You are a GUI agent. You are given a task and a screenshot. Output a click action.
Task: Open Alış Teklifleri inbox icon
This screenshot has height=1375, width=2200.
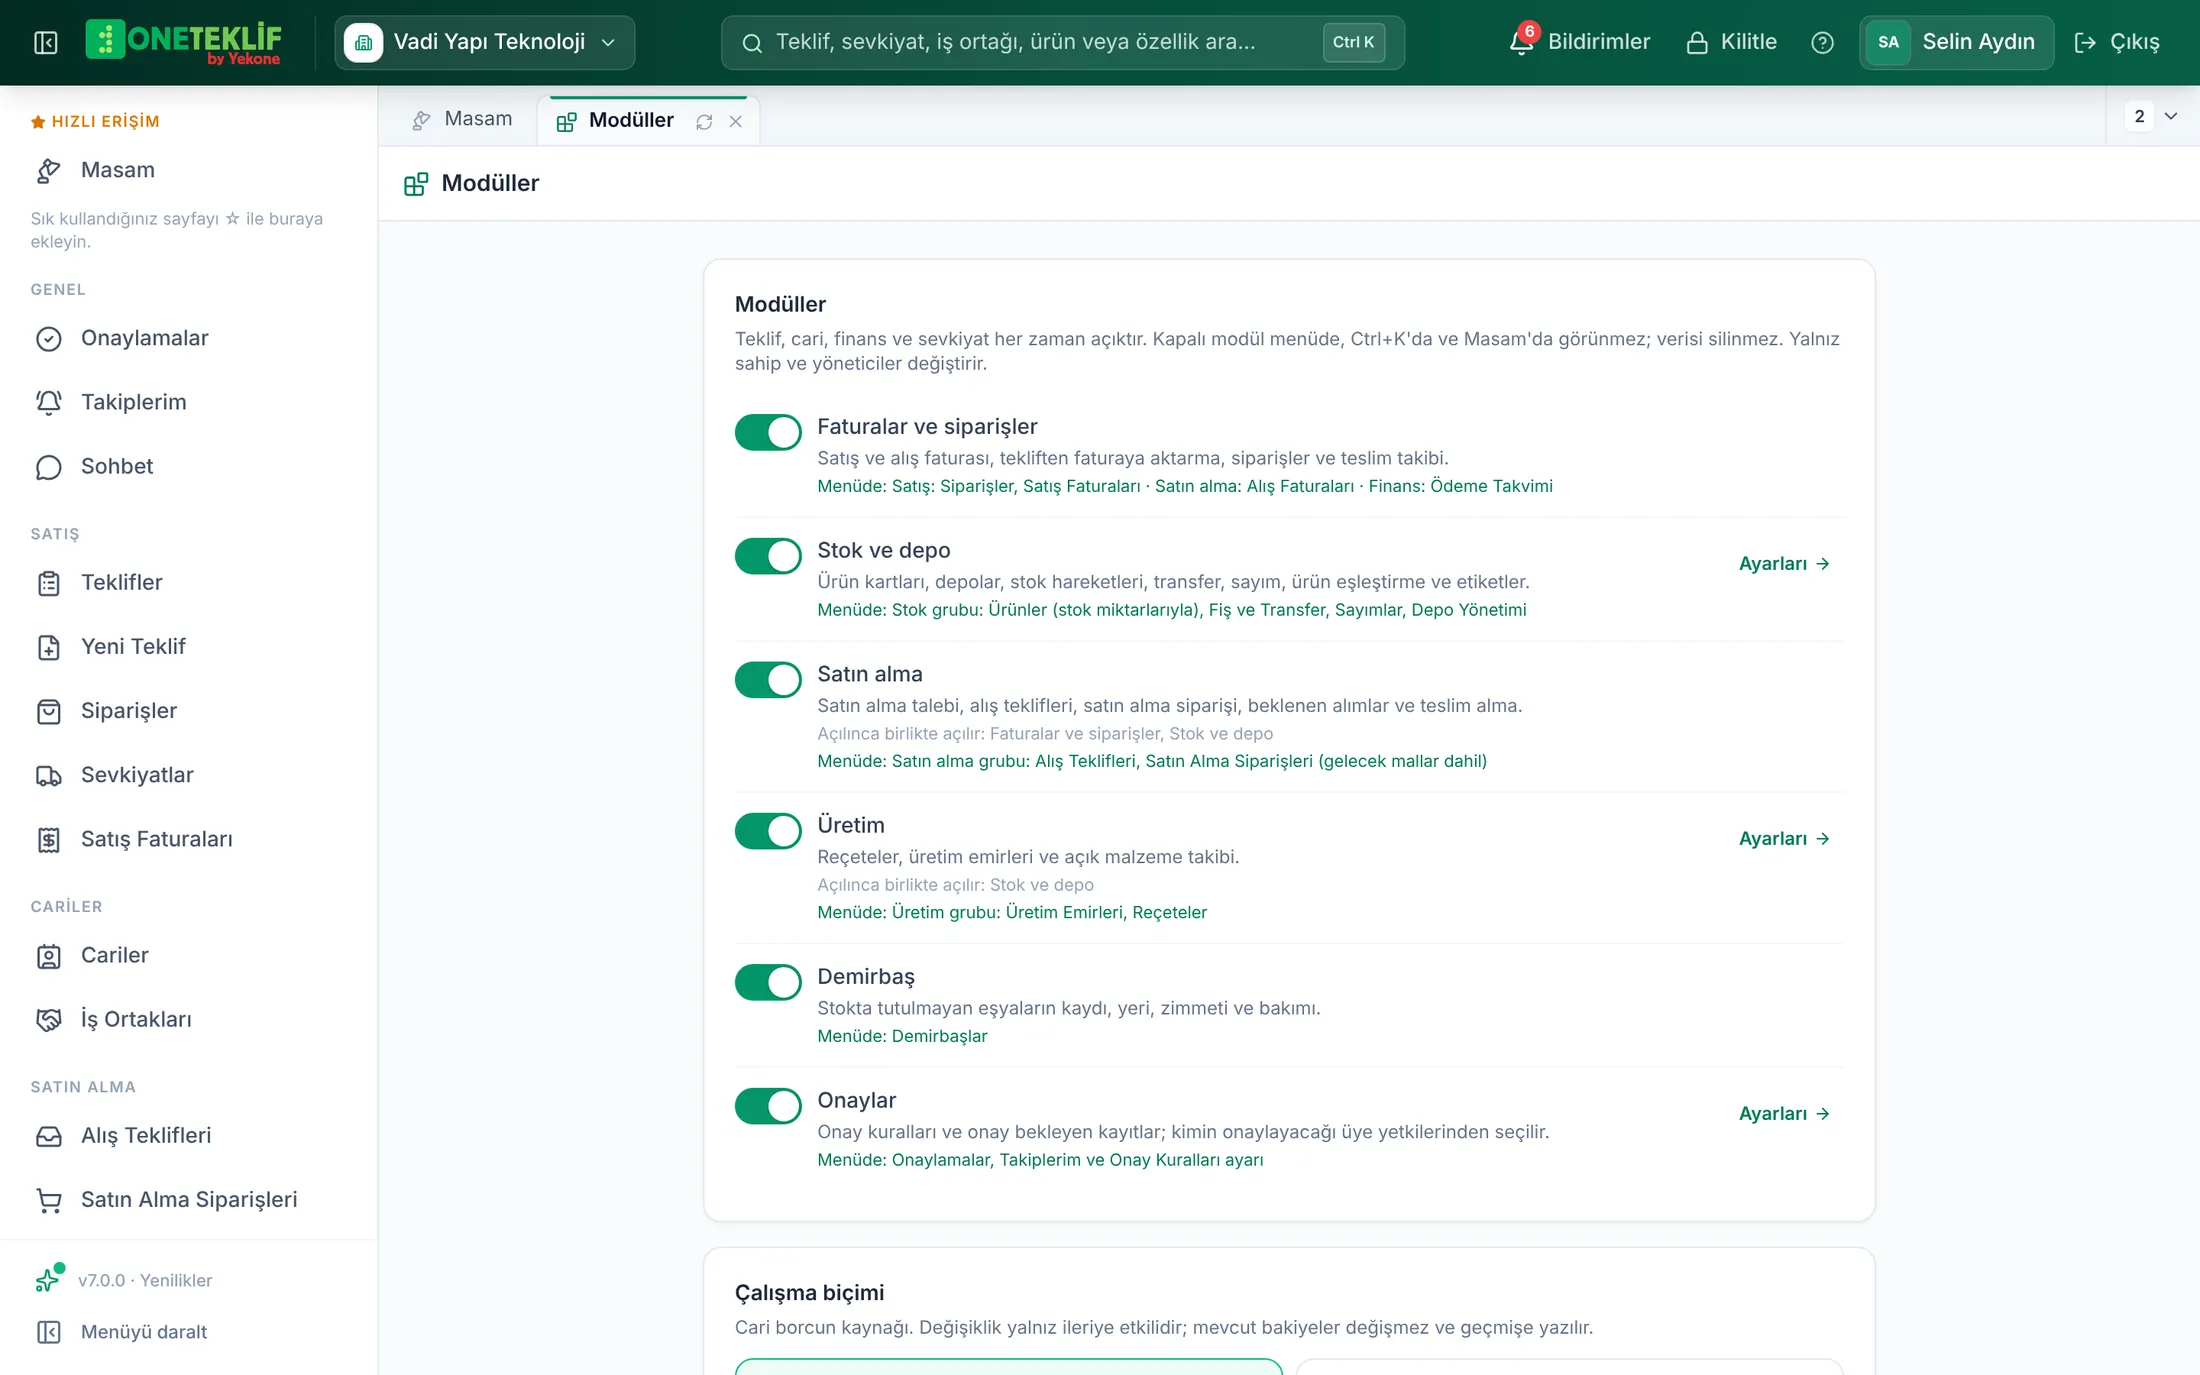(x=49, y=1136)
